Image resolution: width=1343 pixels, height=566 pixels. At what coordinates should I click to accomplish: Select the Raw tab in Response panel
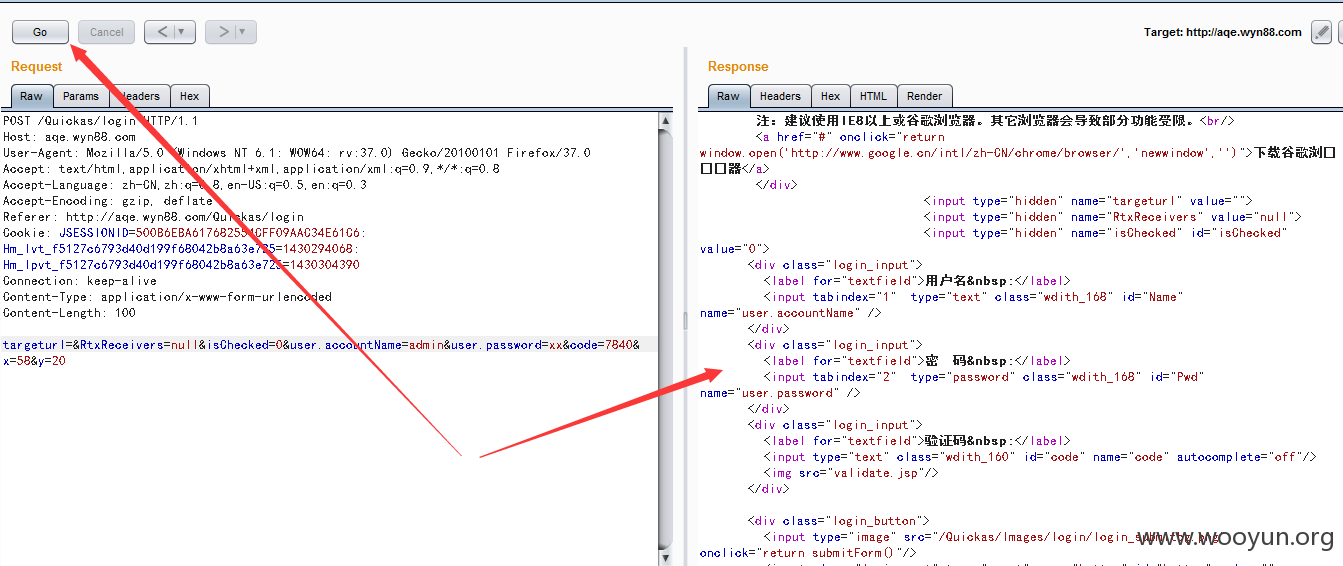(x=729, y=96)
